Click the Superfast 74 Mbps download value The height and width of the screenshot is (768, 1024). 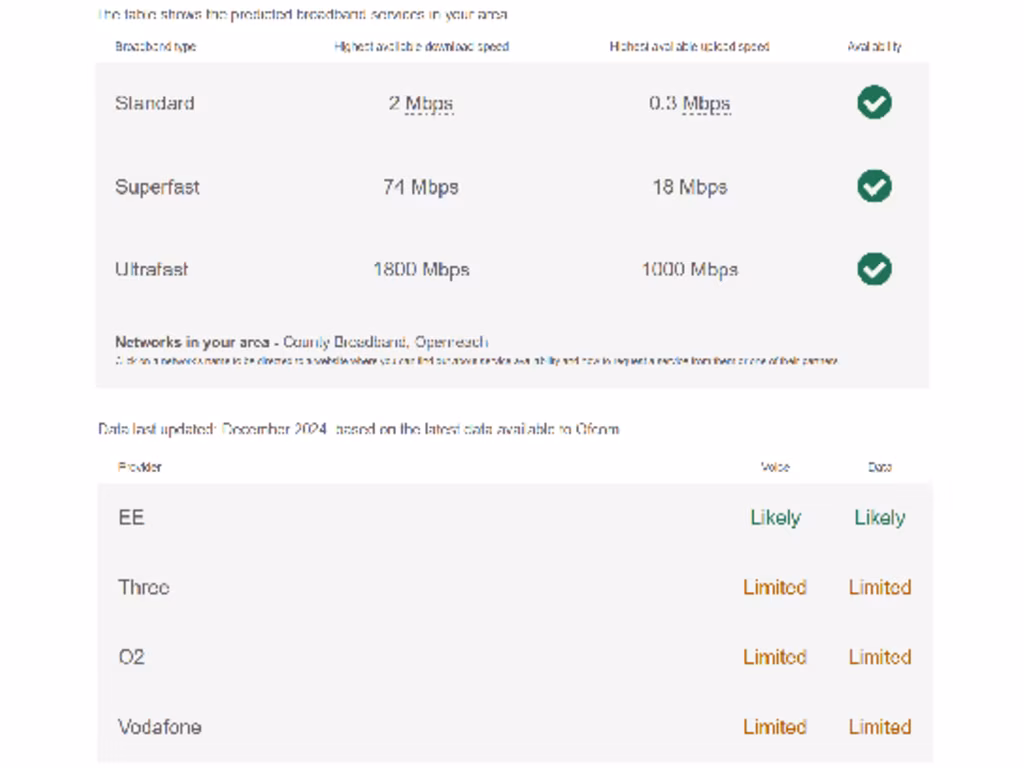[420, 187]
